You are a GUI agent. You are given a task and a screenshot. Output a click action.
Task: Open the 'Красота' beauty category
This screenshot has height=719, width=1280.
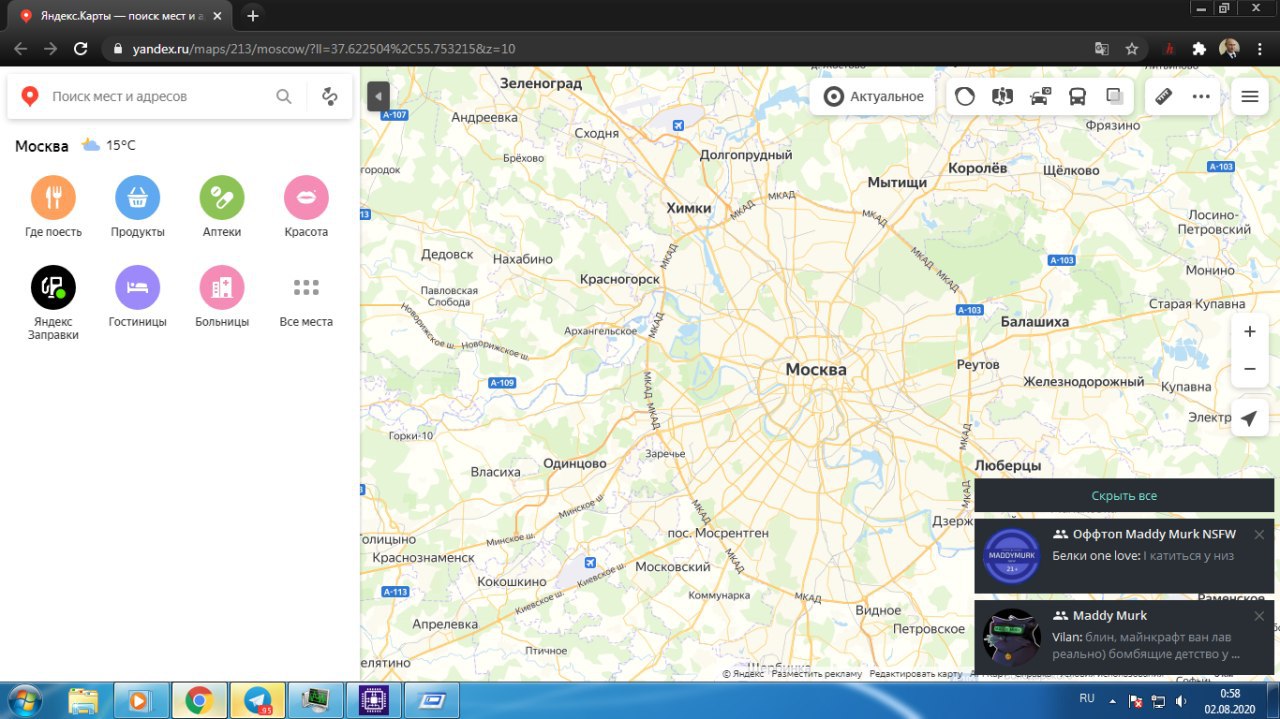[x=306, y=207]
